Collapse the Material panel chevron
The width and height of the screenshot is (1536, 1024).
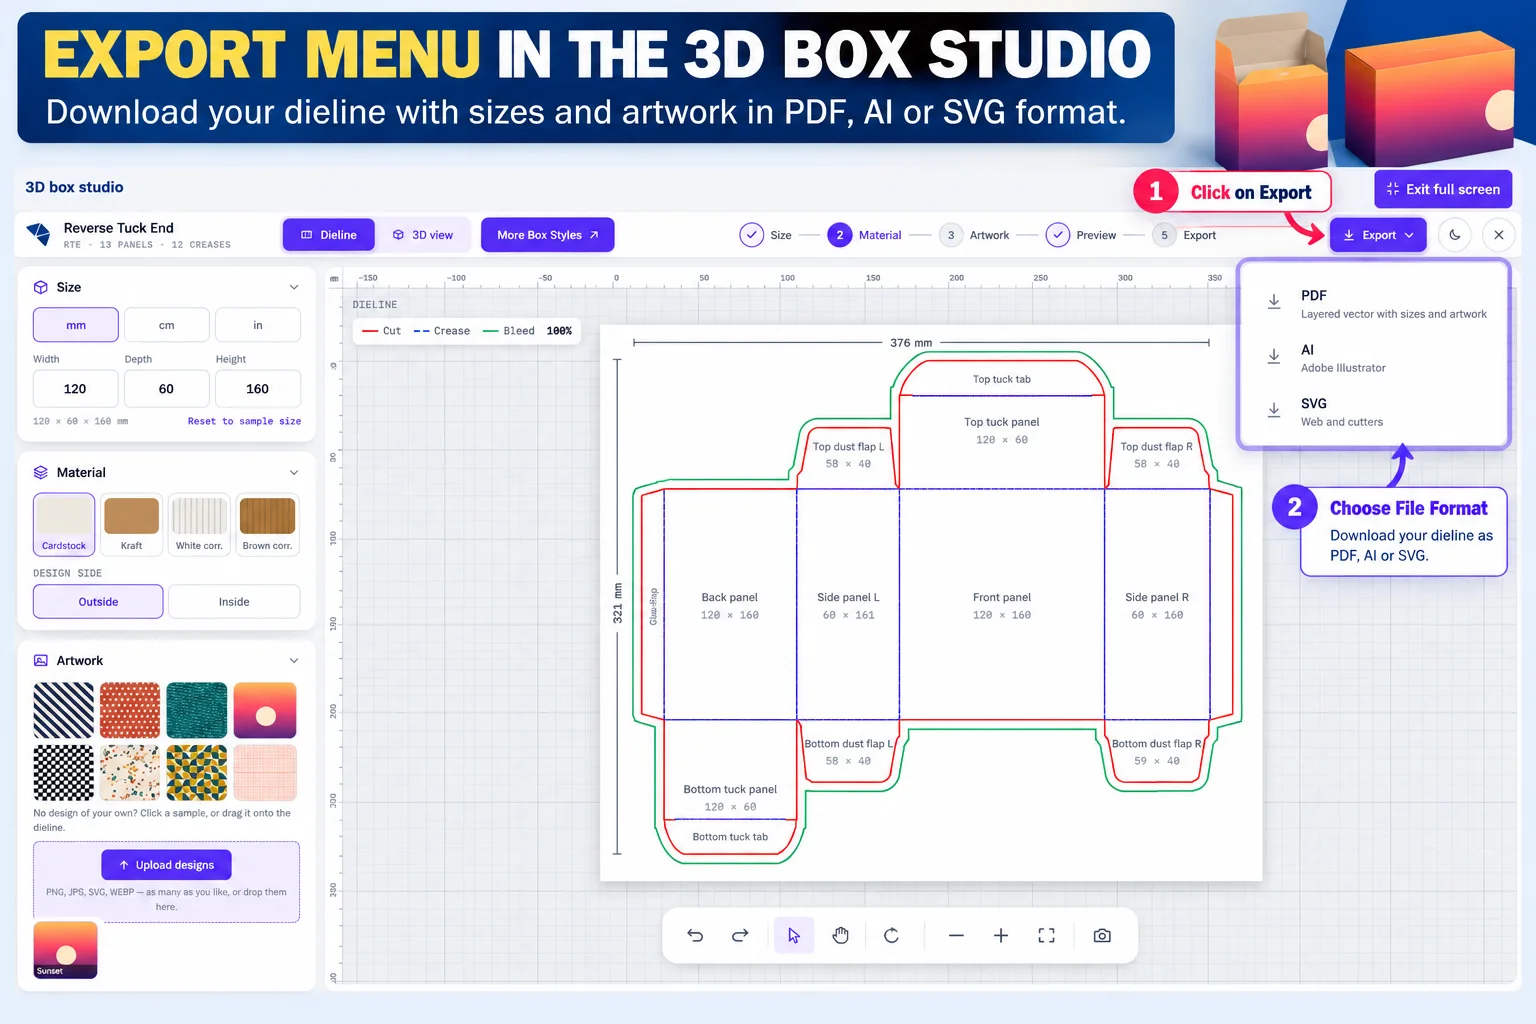[294, 472]
